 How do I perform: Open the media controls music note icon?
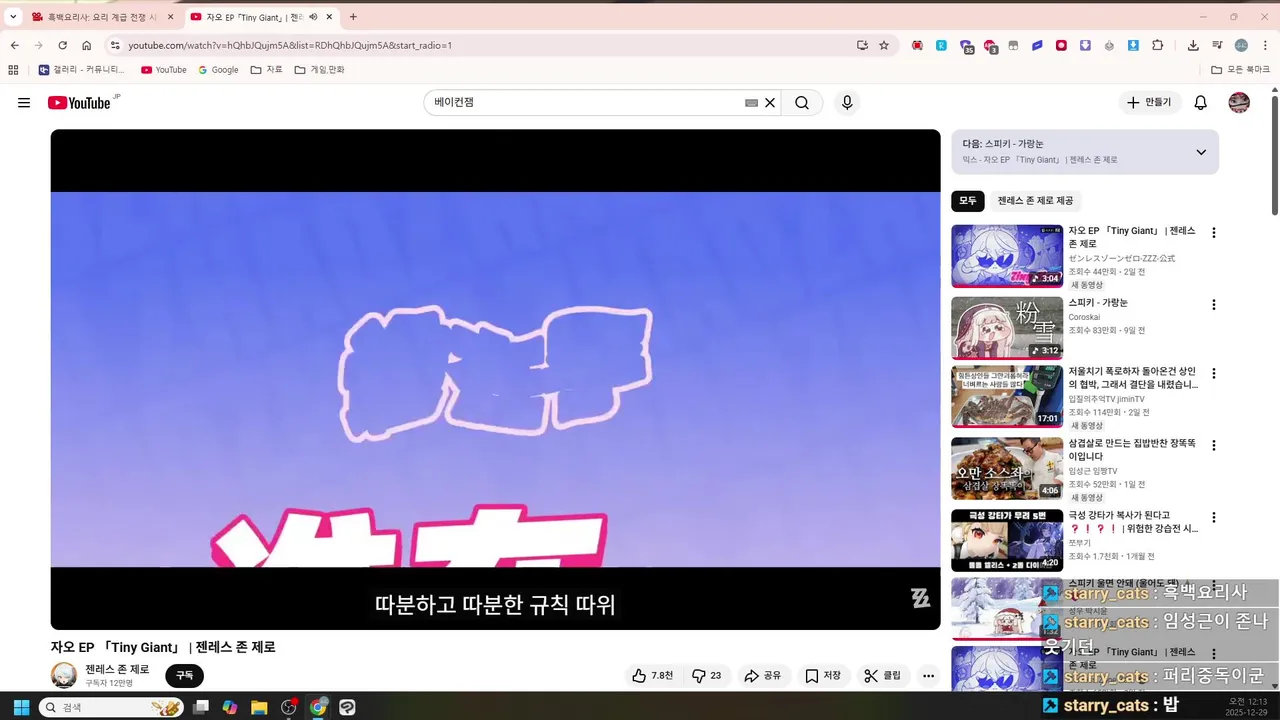(x=1217, y=45)
